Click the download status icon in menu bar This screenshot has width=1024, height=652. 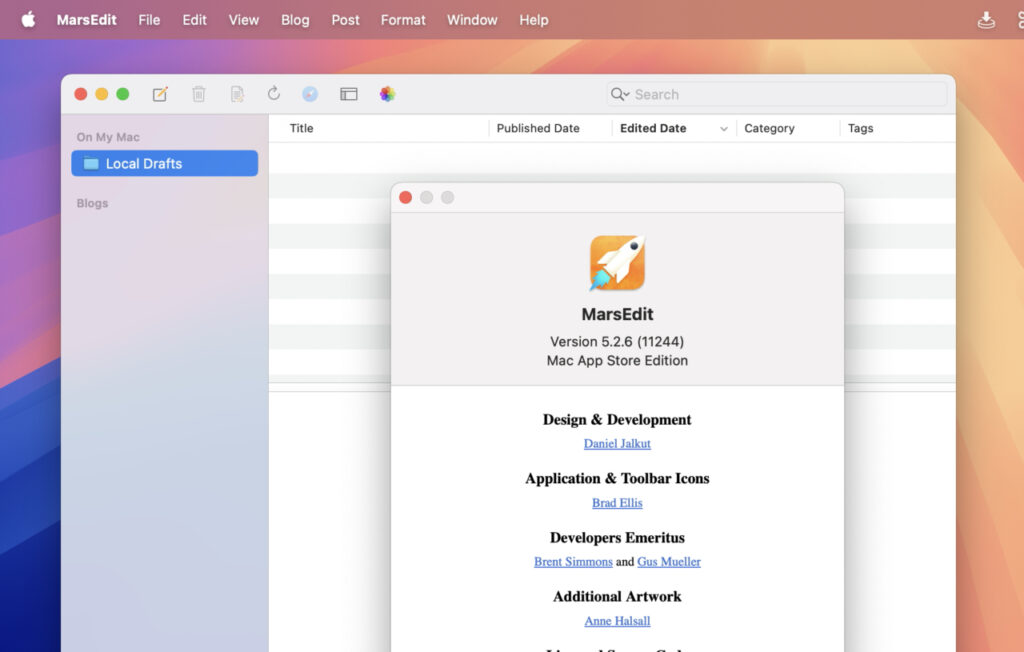(986, 19)
